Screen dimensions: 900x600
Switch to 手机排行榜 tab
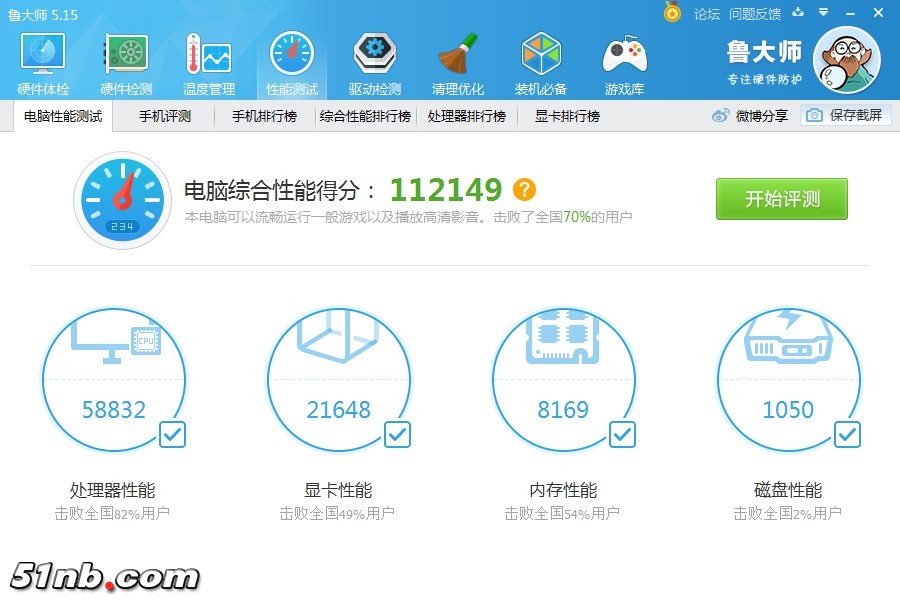tap(264, 117)
